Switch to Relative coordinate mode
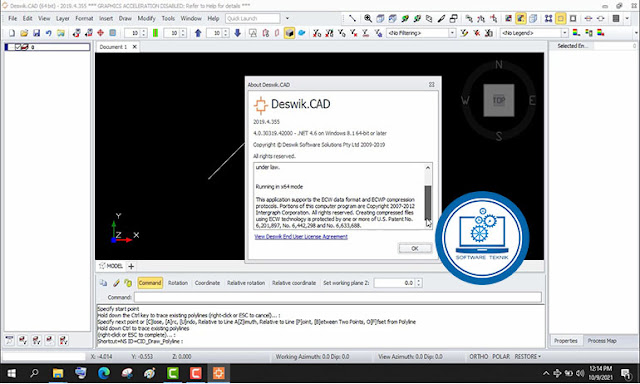Viewport: 640px width, 384px height. (x=294, y=283)
